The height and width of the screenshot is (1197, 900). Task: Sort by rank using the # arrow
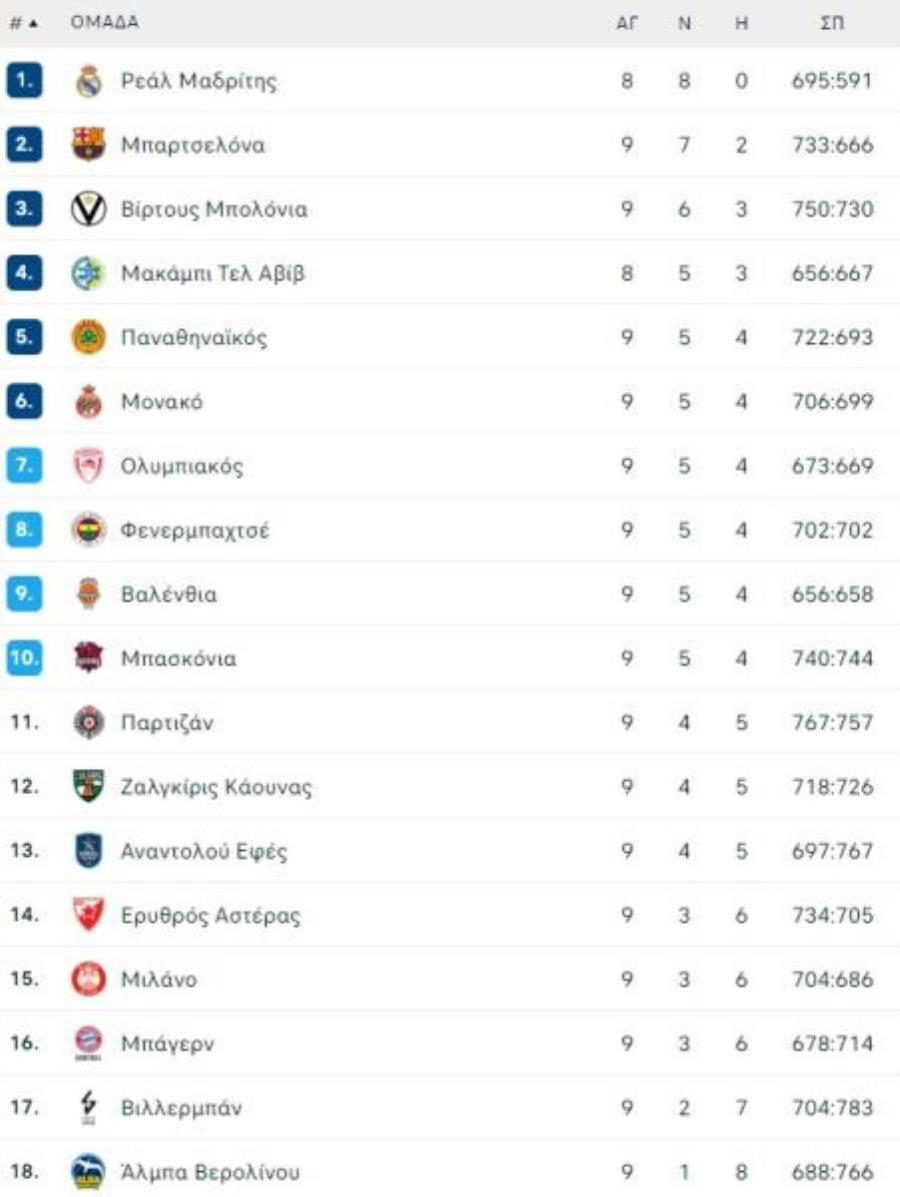coord(24,23)
